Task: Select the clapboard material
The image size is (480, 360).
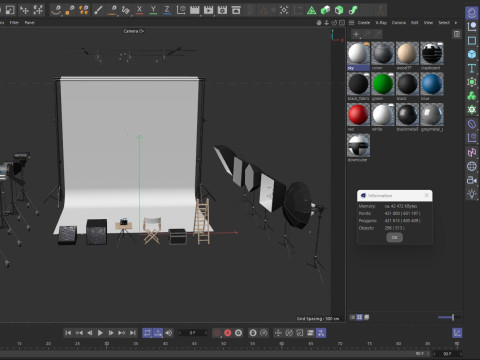Action: tap(432, 56)
